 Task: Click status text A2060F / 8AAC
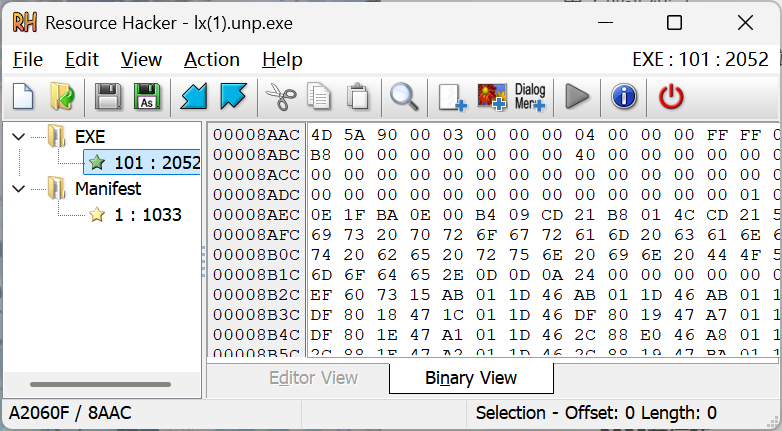click(x=70, y=413)
